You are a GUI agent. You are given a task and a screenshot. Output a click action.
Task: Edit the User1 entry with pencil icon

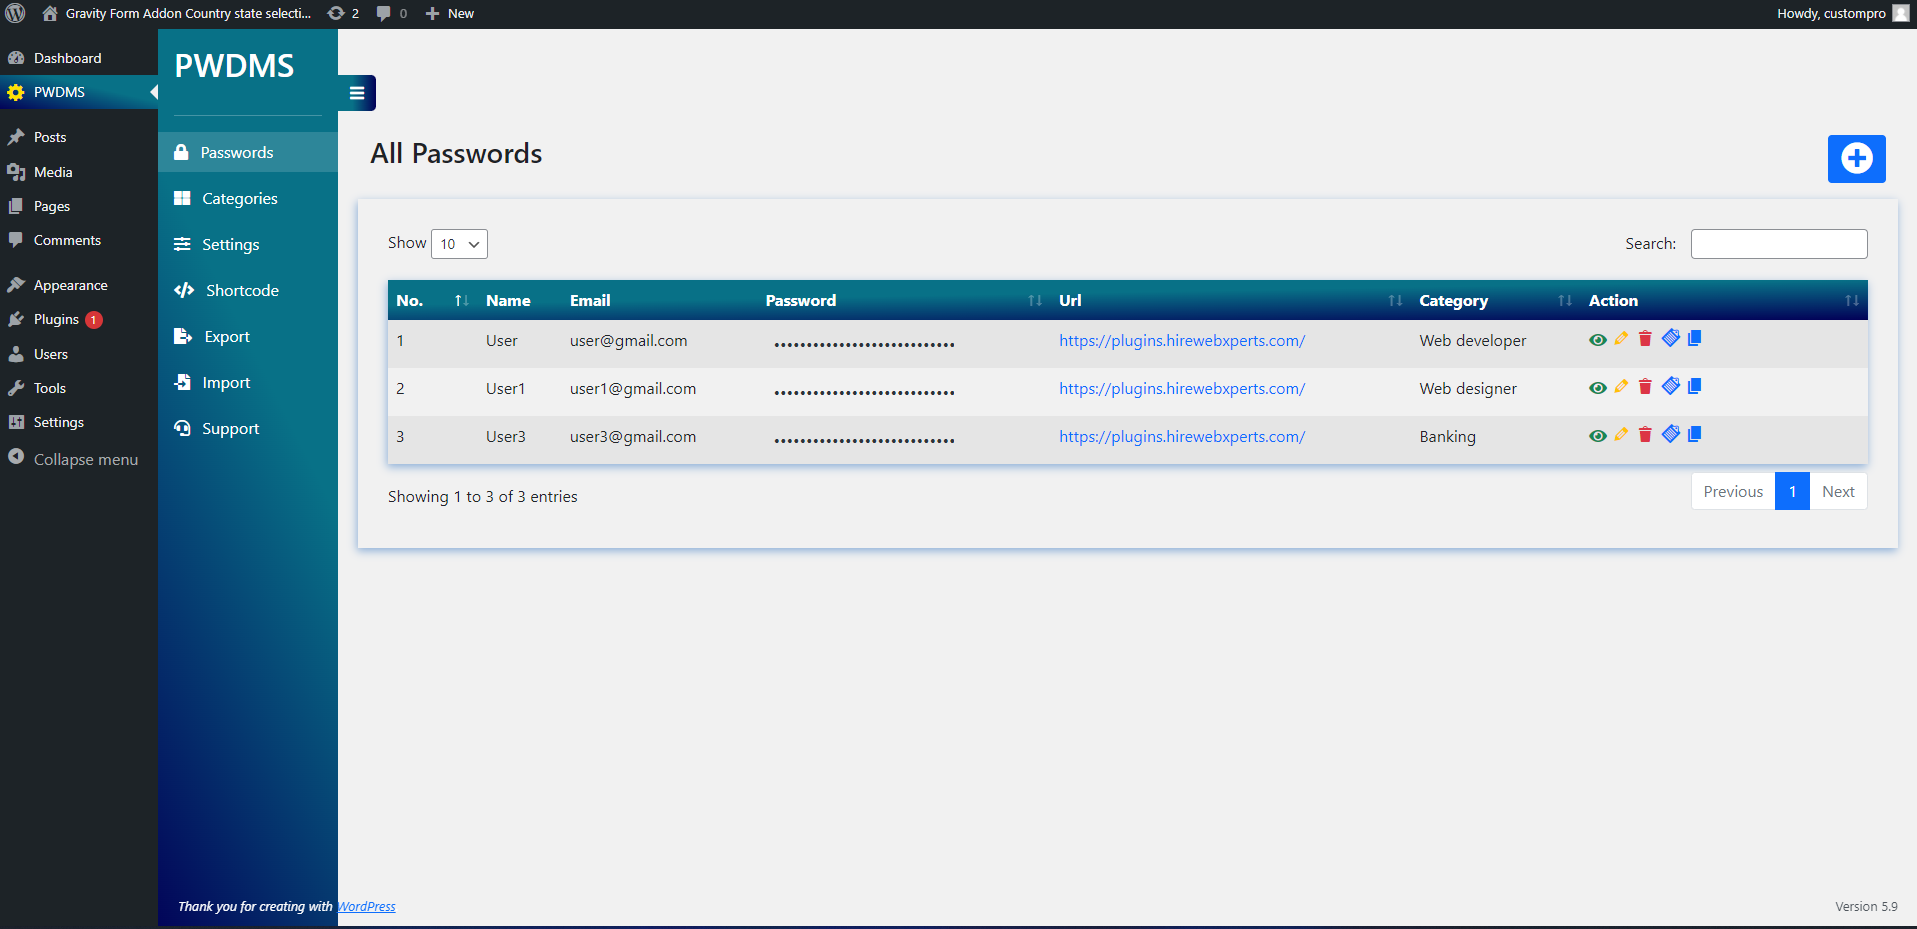click(1621, 387)
